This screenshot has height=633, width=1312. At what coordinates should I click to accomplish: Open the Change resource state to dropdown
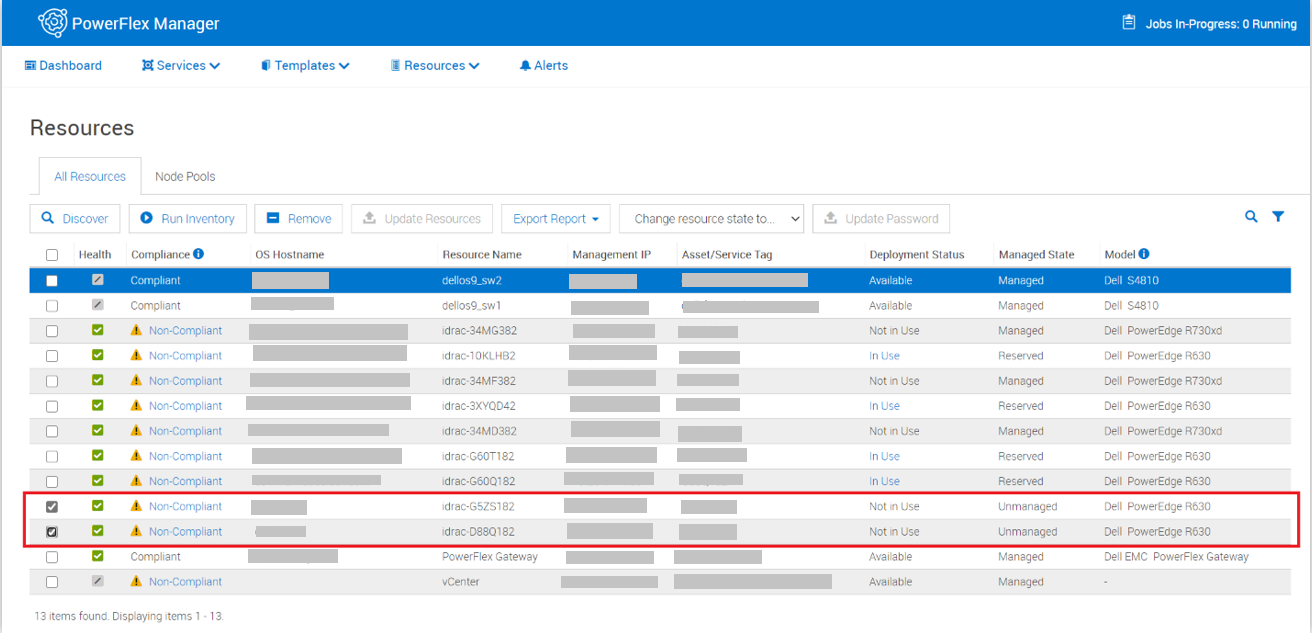711,218
